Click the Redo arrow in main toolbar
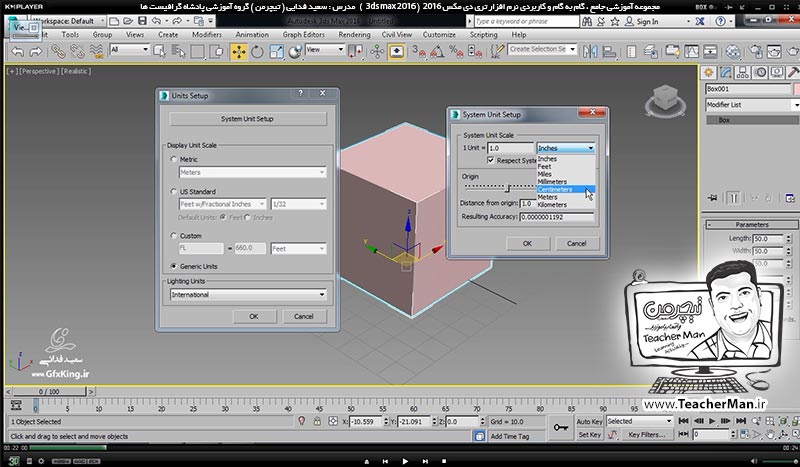This screenshot has width=800, height=467. click(36, 52)
